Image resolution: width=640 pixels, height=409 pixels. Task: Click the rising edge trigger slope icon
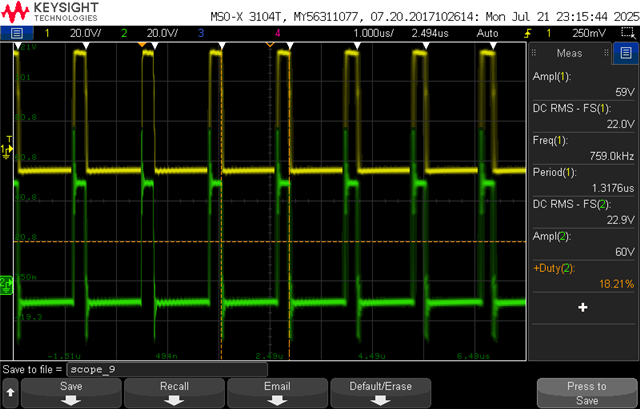tap(528, 33)
